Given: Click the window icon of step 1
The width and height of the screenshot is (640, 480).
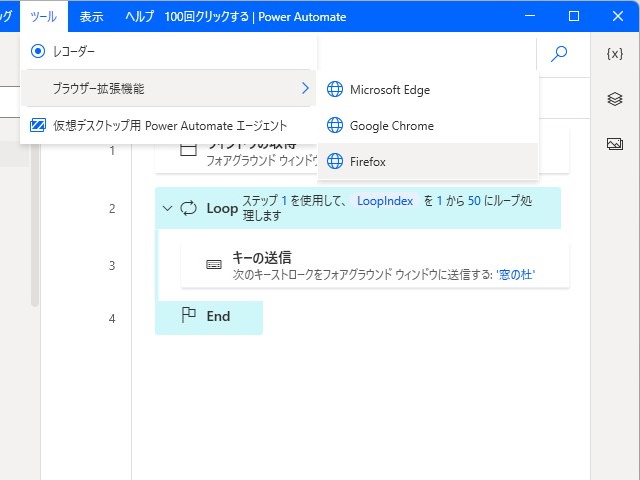Looking at the screenshot, I should coord(188,150).
